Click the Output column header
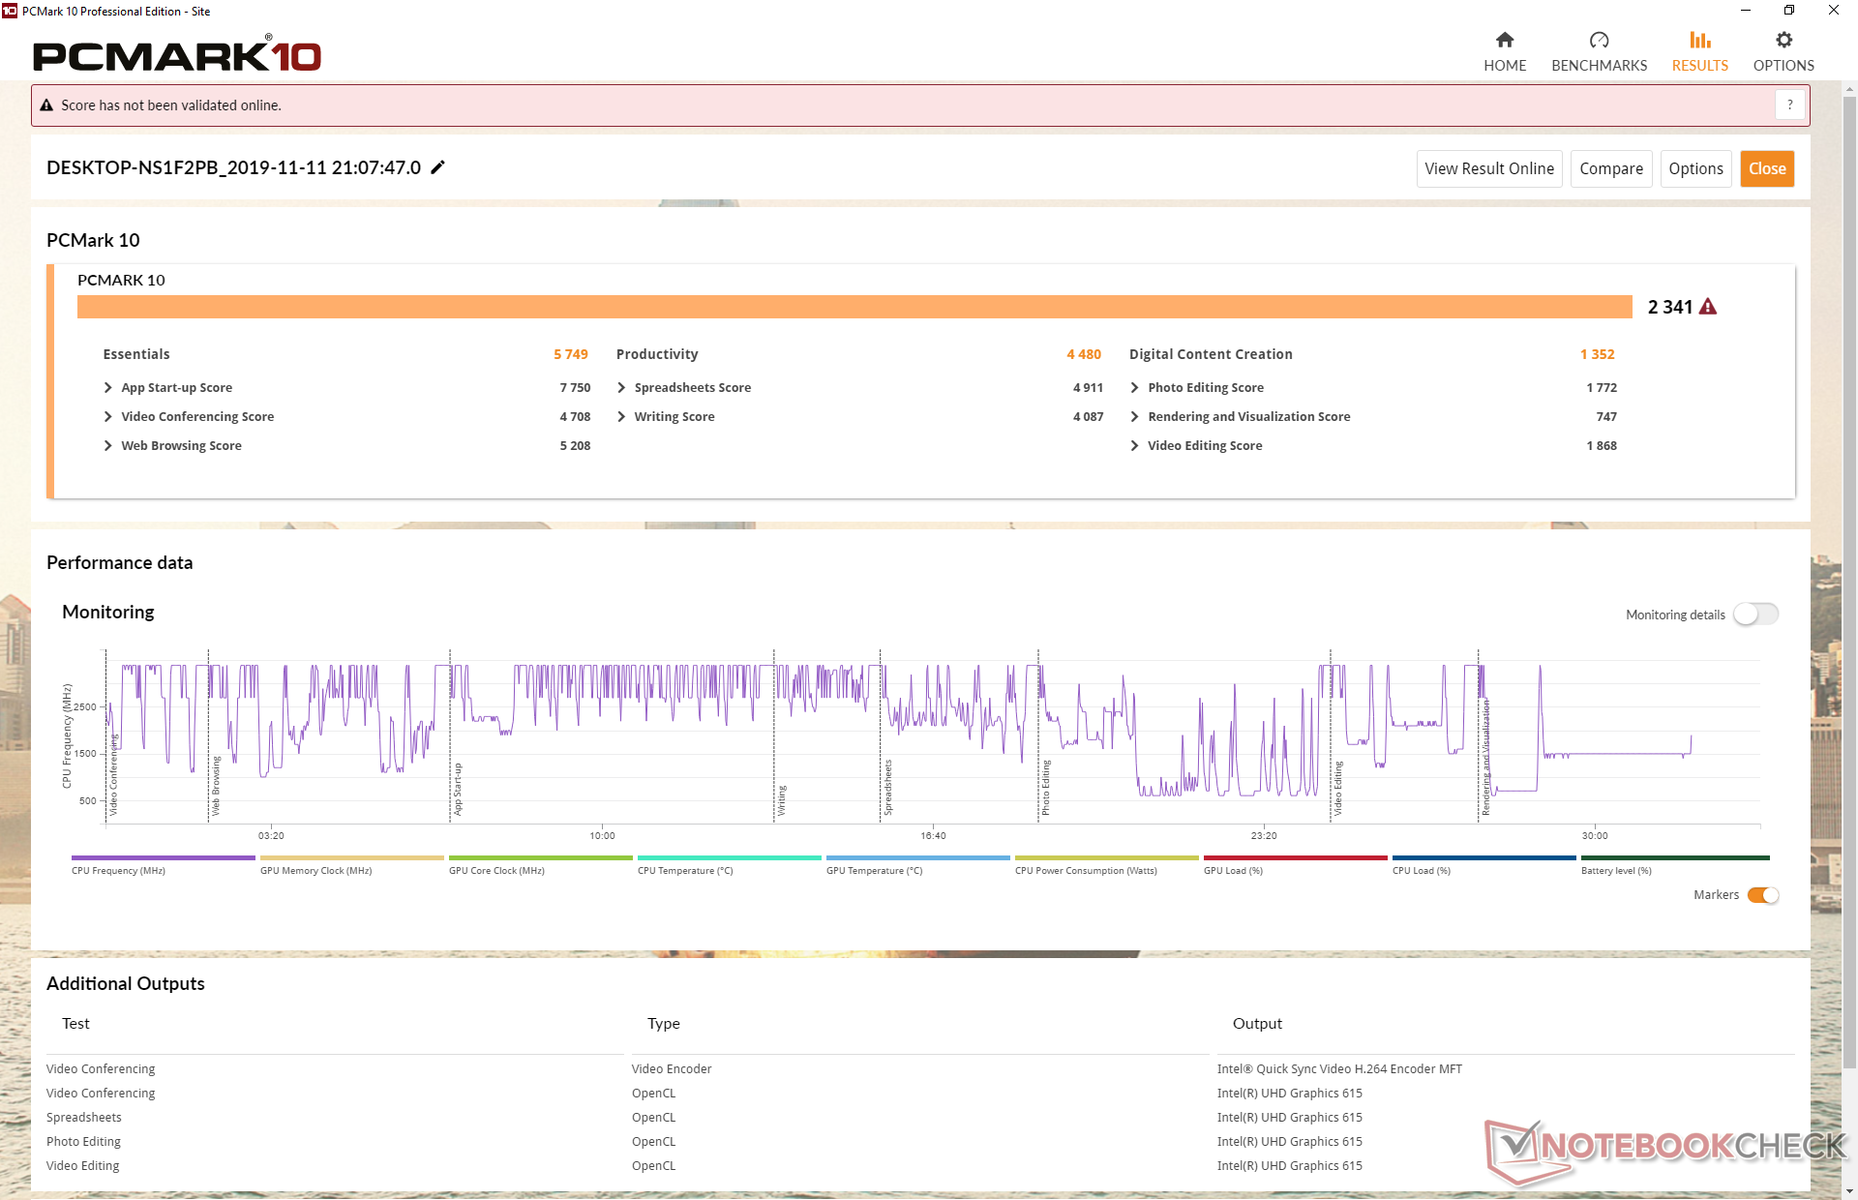The width and height of the screenshot is (1858, 1200). coord(1257,1023)
